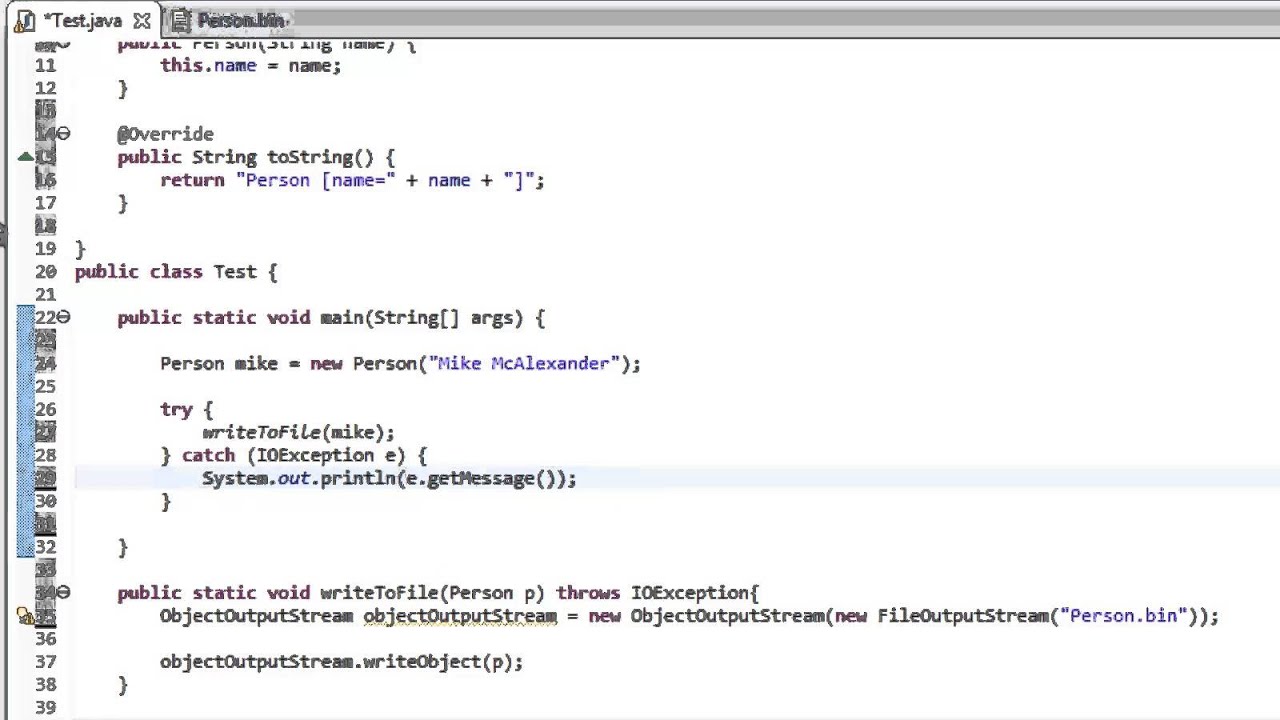Image resolution: width=1280 pixels, height=720 pixels.
Task: Click the 'Person mike' variable declaration
Action: (219, 364)
